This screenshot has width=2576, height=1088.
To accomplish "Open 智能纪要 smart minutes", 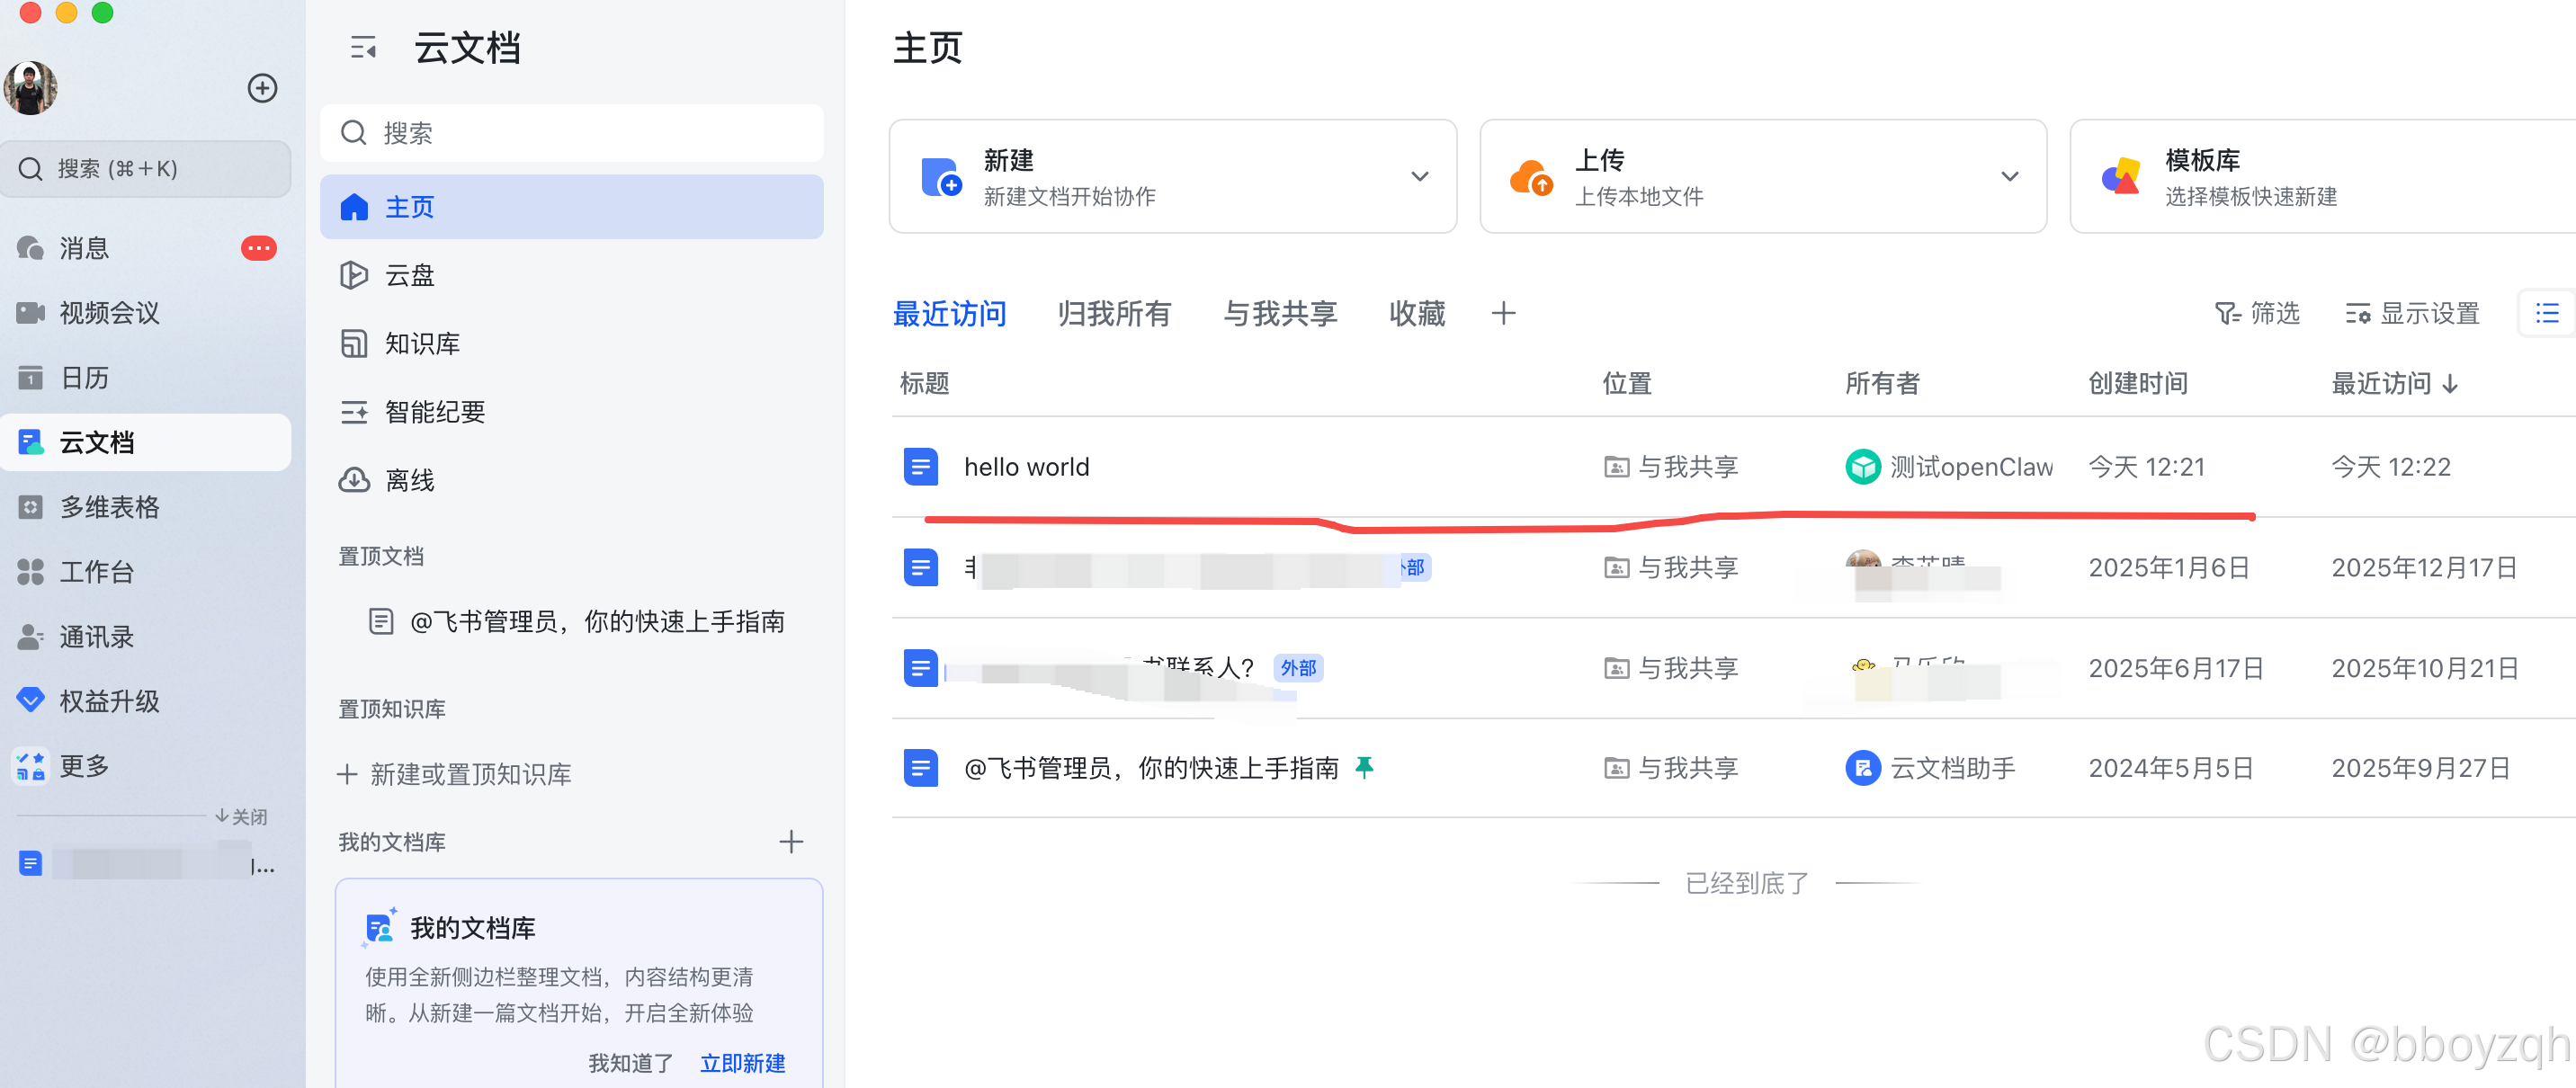I will tap(434, 412).
